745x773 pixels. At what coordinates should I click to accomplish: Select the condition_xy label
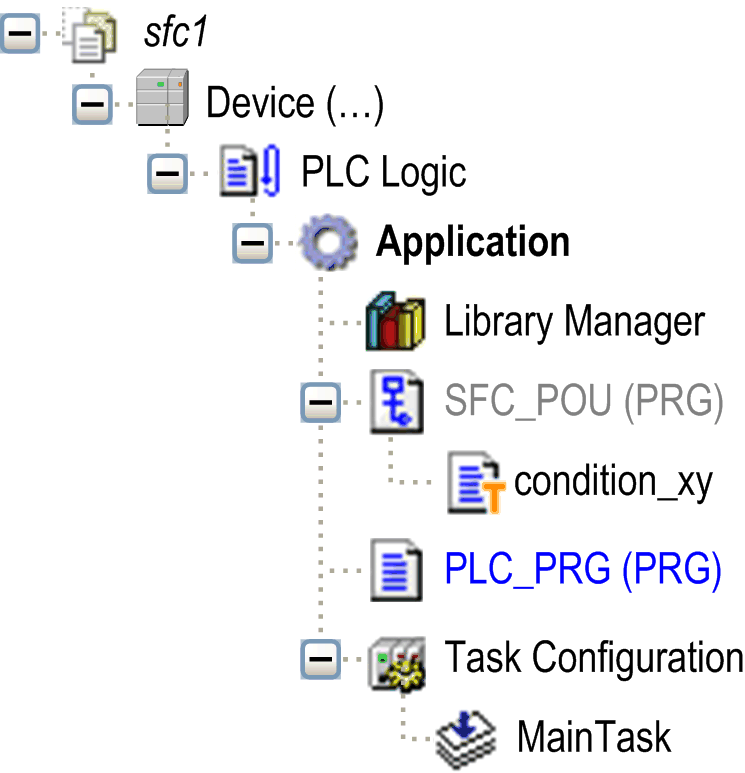613,483
